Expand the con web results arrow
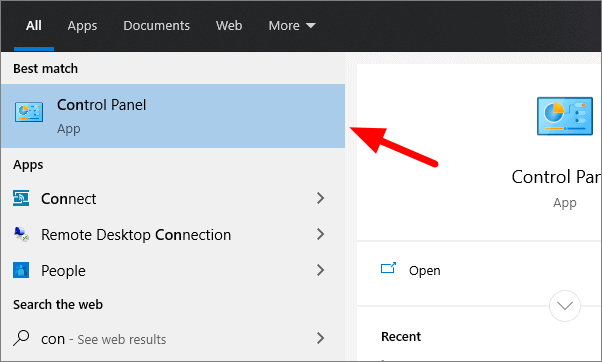 [x=321, y=338]
